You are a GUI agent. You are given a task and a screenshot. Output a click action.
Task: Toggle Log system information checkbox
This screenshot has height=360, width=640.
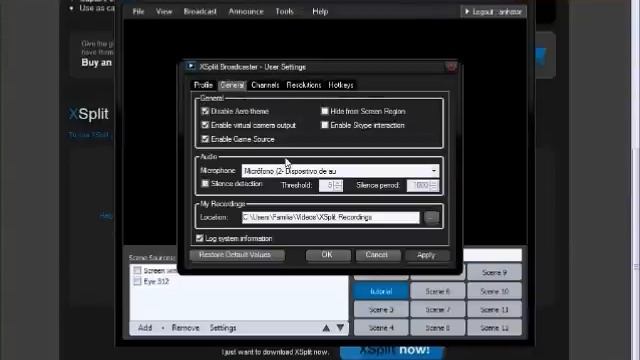click(x=200, y=238)
